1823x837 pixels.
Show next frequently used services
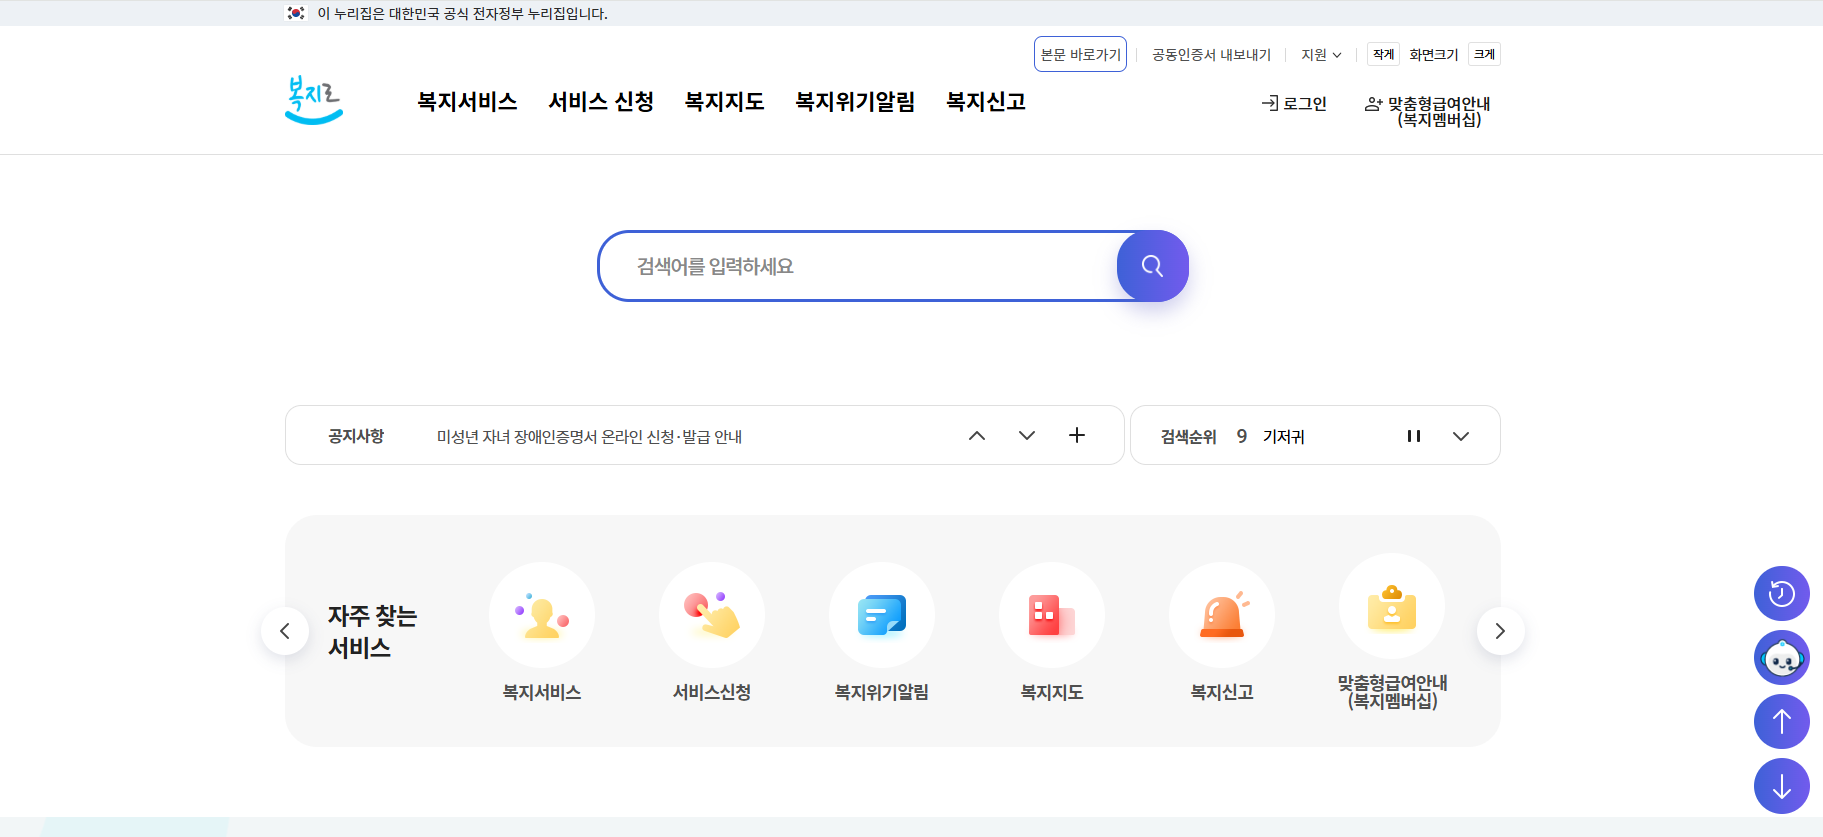pos(1500,631)
